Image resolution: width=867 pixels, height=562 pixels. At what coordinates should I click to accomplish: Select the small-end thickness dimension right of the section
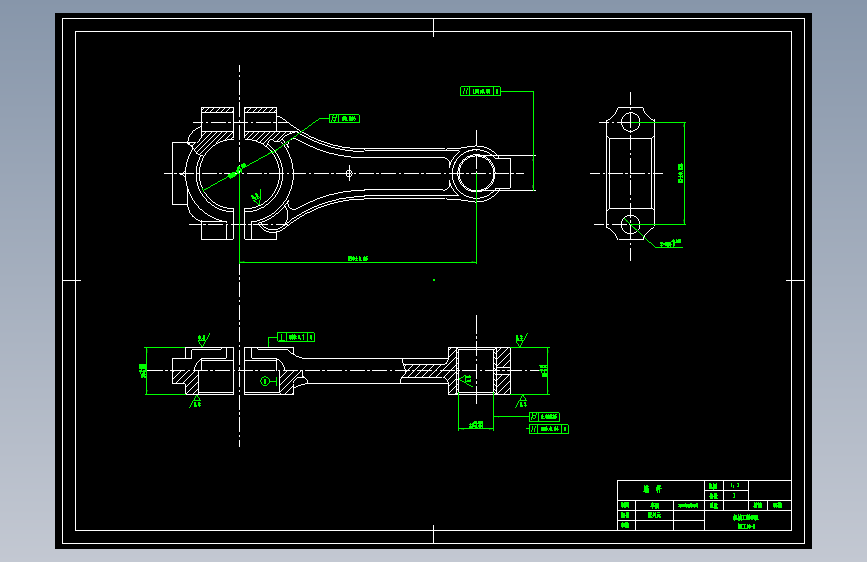point(545,371)
